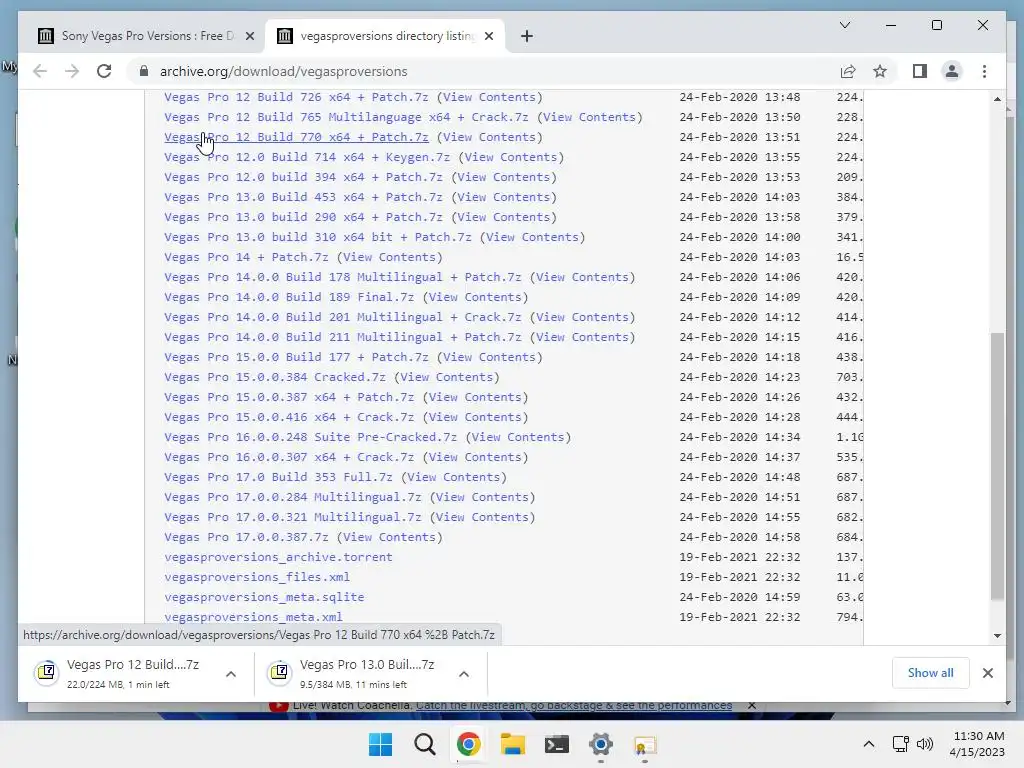Image resolution: width=1024 pixels, height=768 pixels.
Task: Open vegasproversions_archive.torrent
Action: (278, 557)
